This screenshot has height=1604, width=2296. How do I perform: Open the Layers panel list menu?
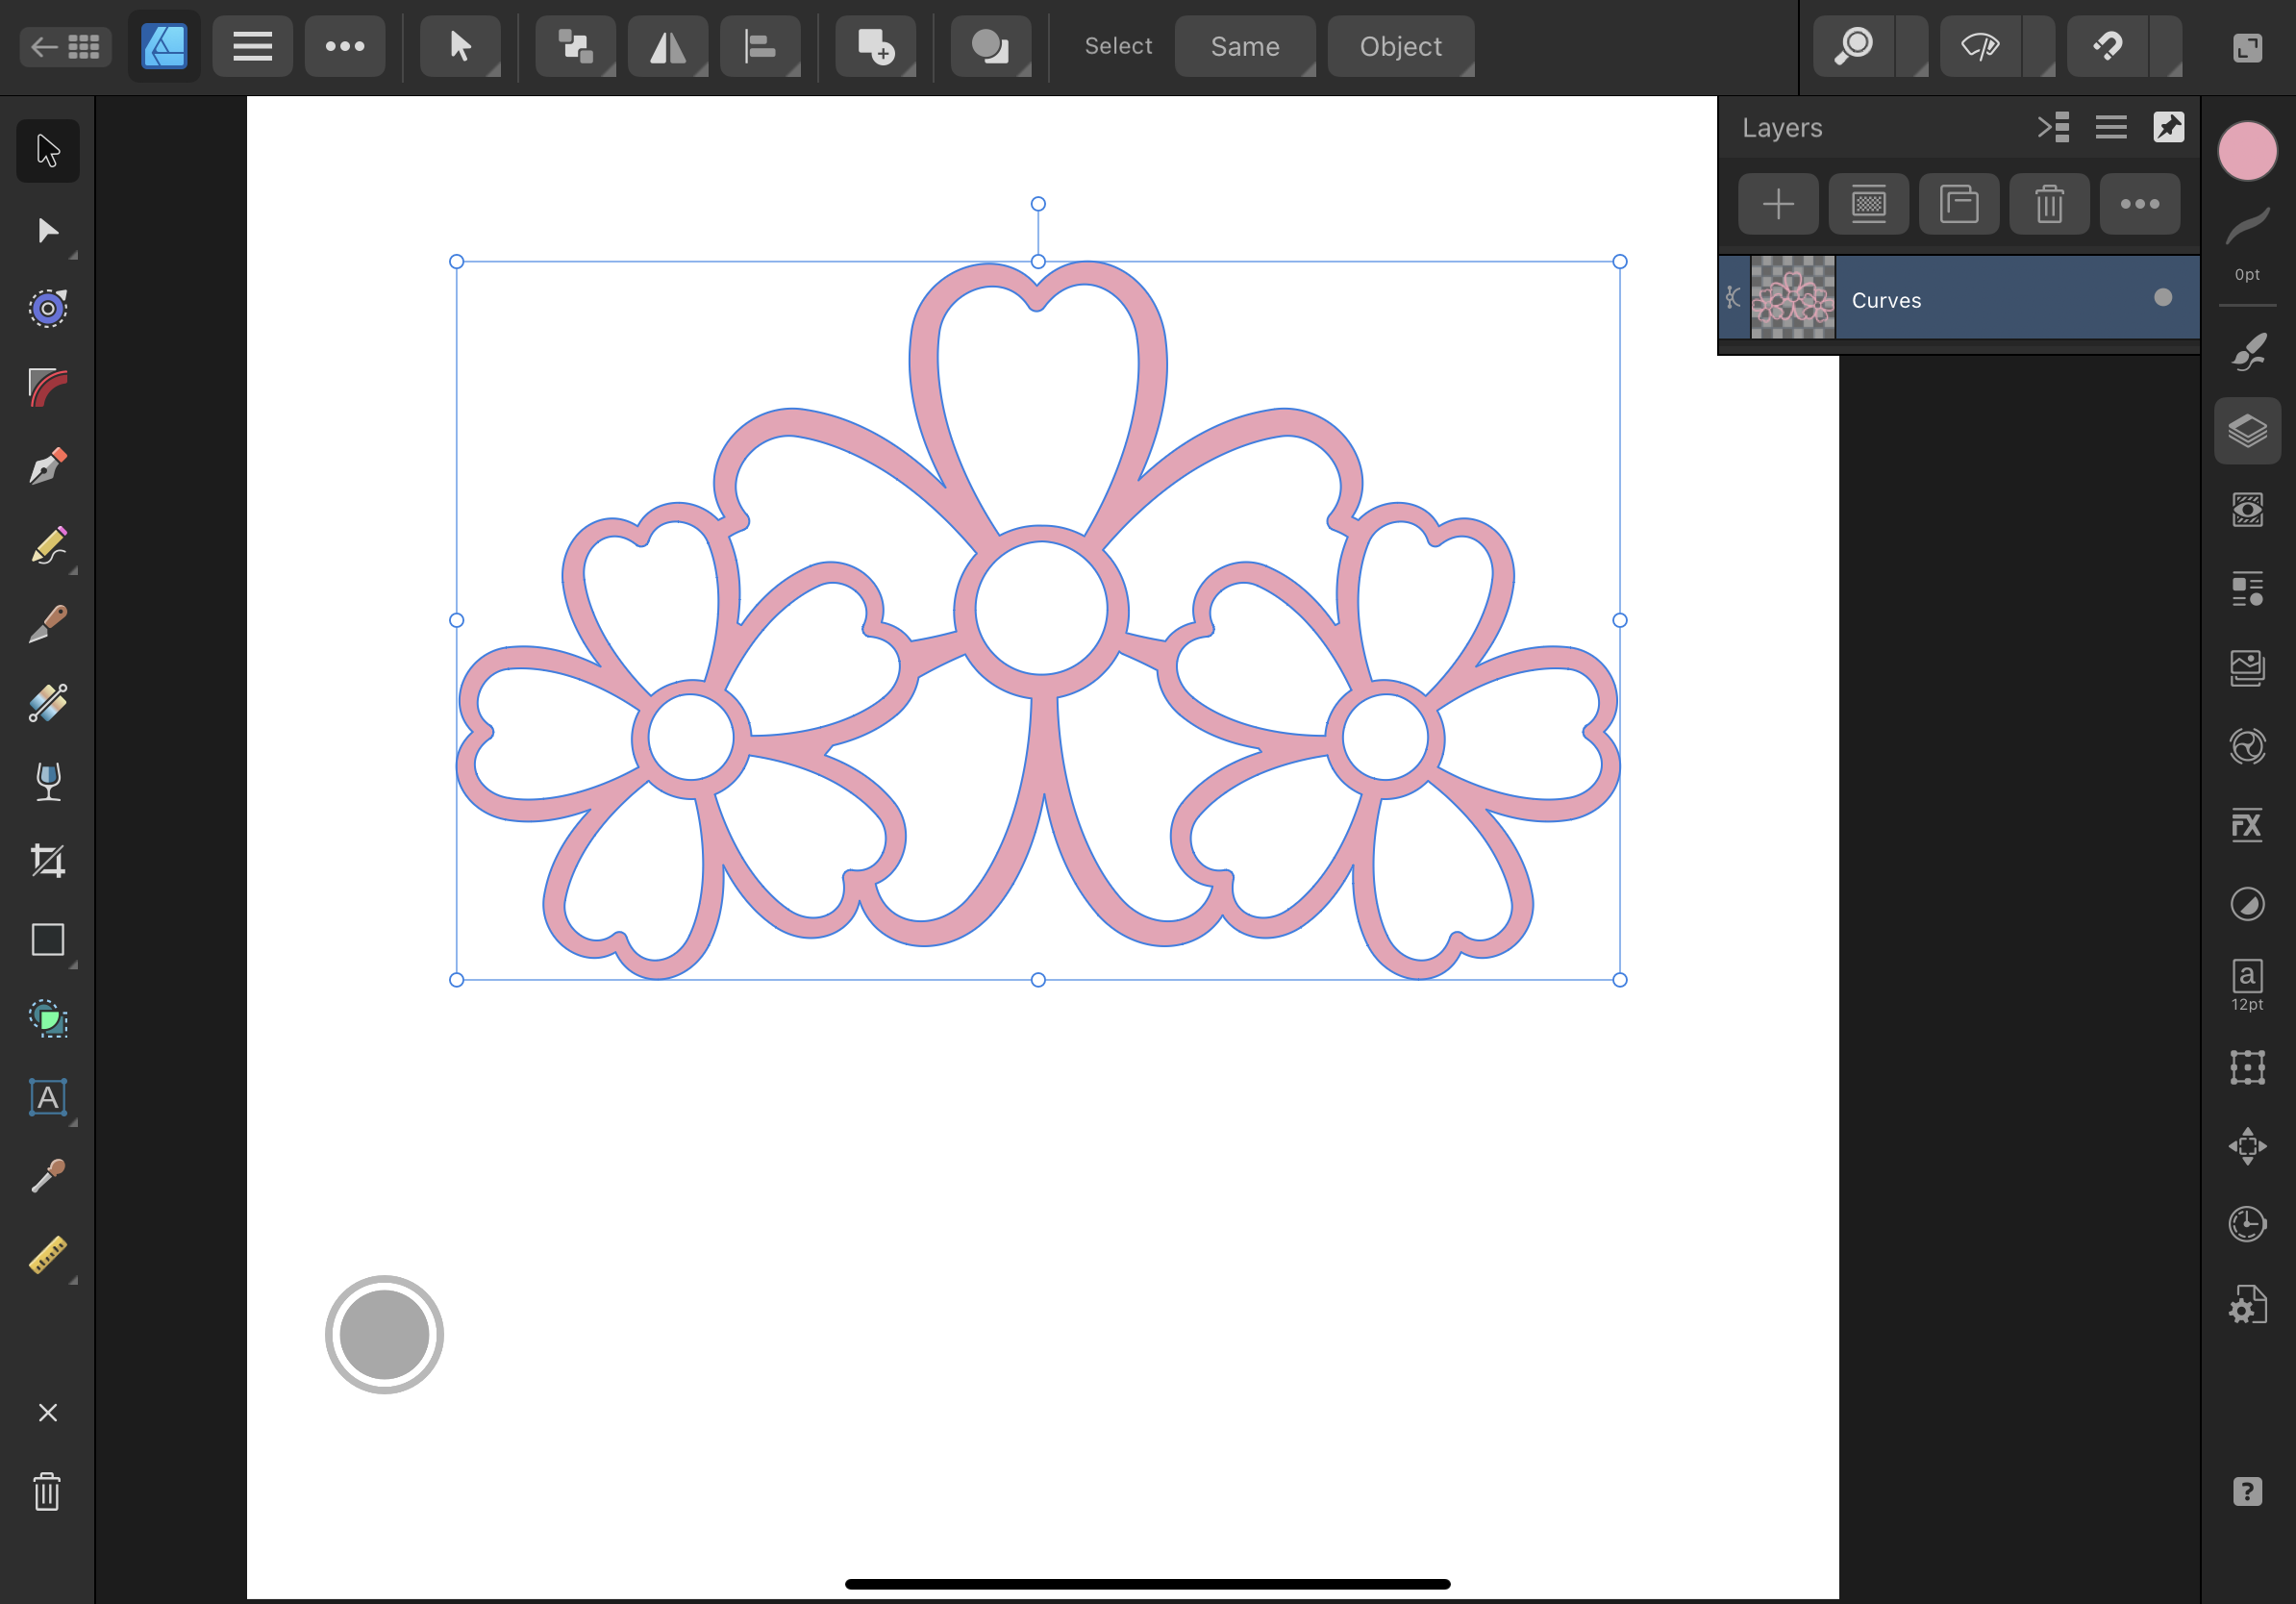[2111, 127]
